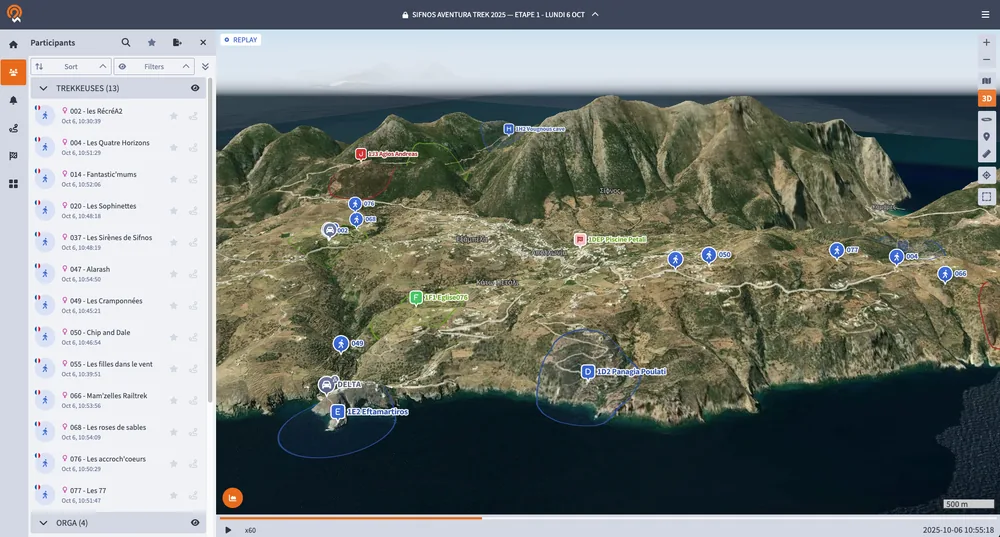Toggle visibility of ORGA group
Viewport: 1000px width, 537px height.
tap(195, 523)
